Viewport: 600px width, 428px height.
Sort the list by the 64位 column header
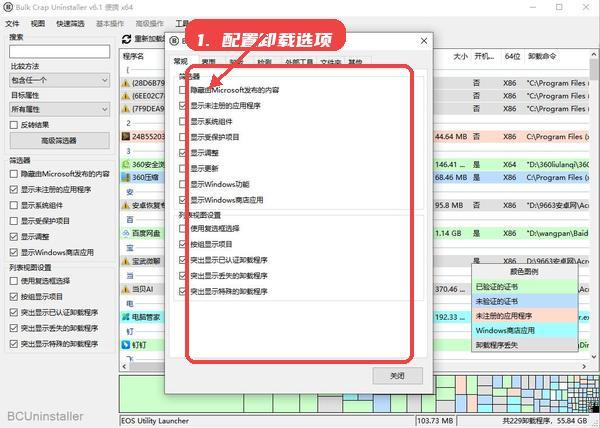[x=512, y=57]
